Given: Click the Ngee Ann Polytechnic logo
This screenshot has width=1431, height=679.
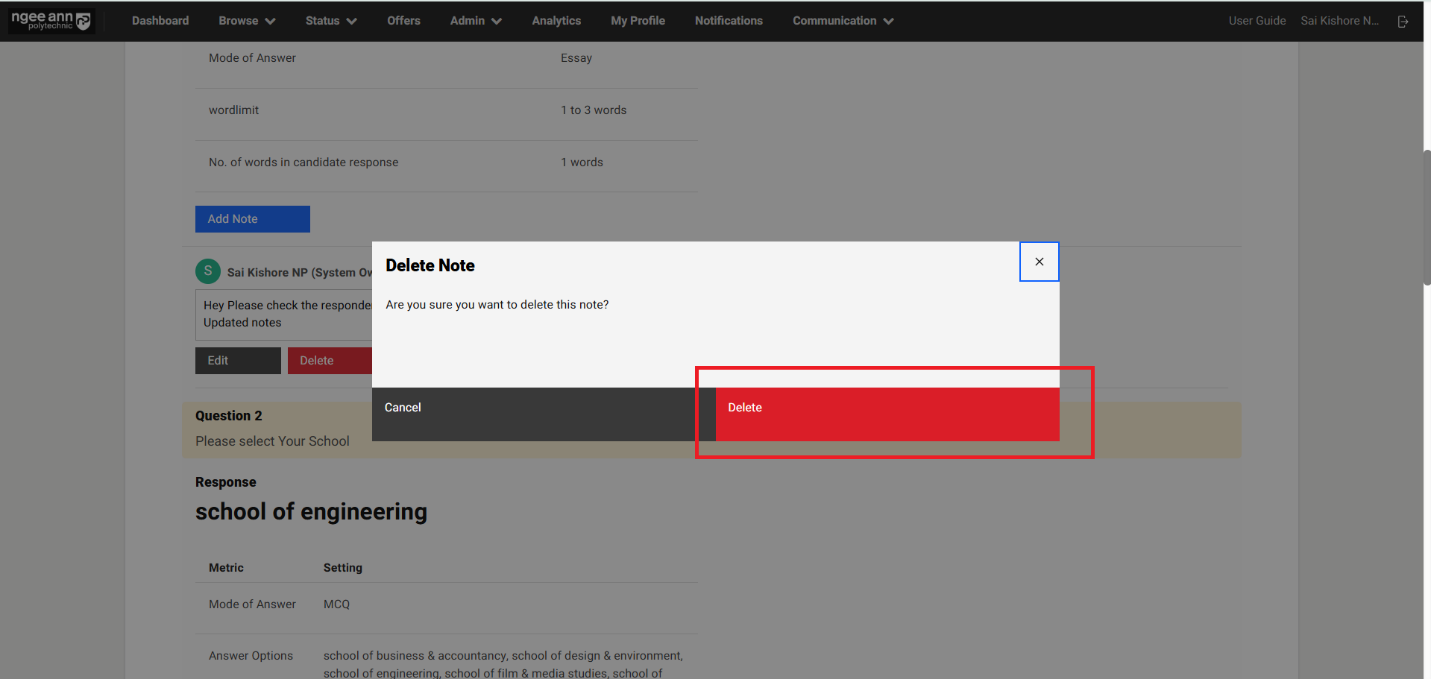Looking at the screenshot, I should (x=50, y=21).
